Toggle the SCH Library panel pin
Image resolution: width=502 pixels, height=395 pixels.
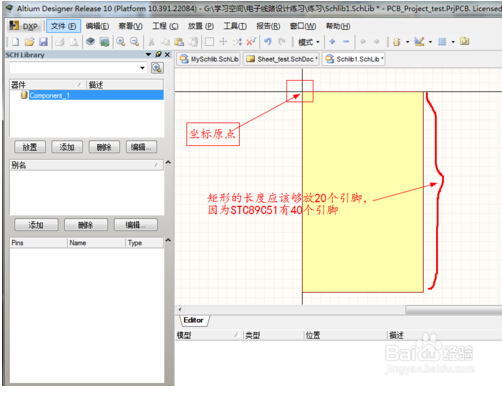point(158,54)
